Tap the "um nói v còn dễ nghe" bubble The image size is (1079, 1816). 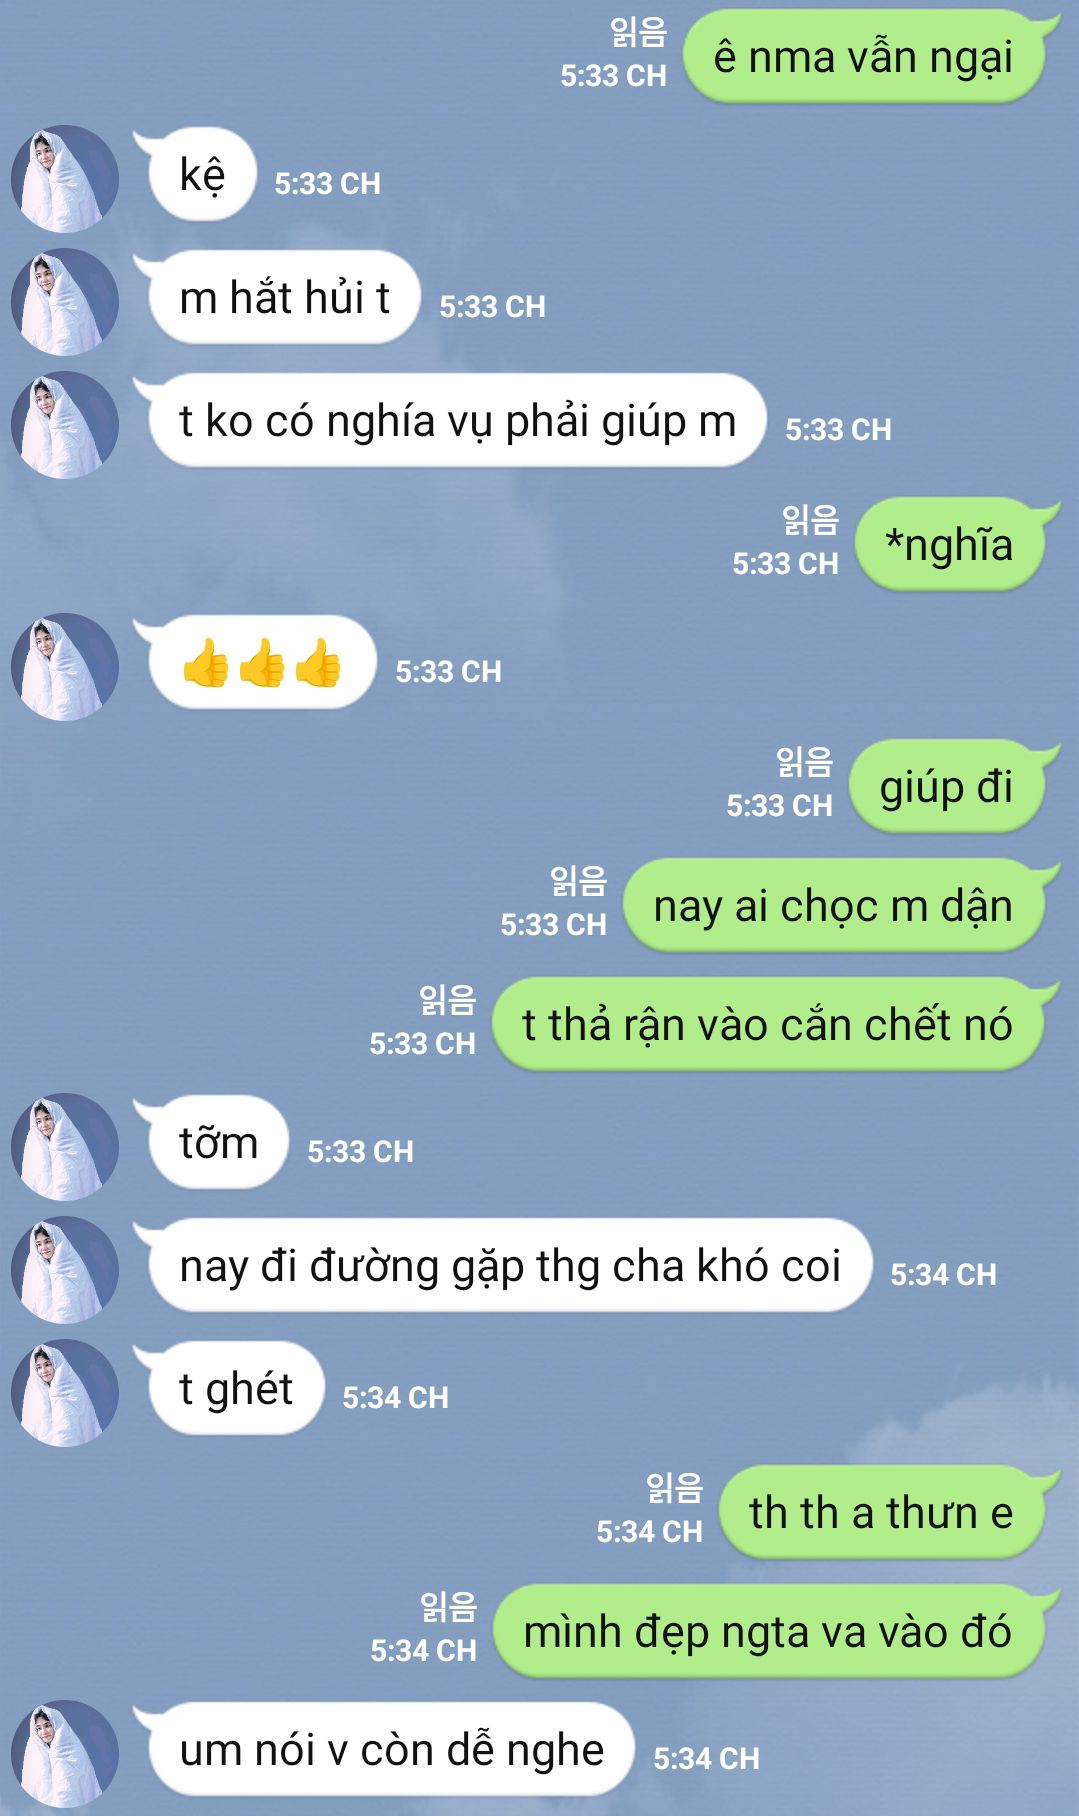click(x=391, y=1750)
